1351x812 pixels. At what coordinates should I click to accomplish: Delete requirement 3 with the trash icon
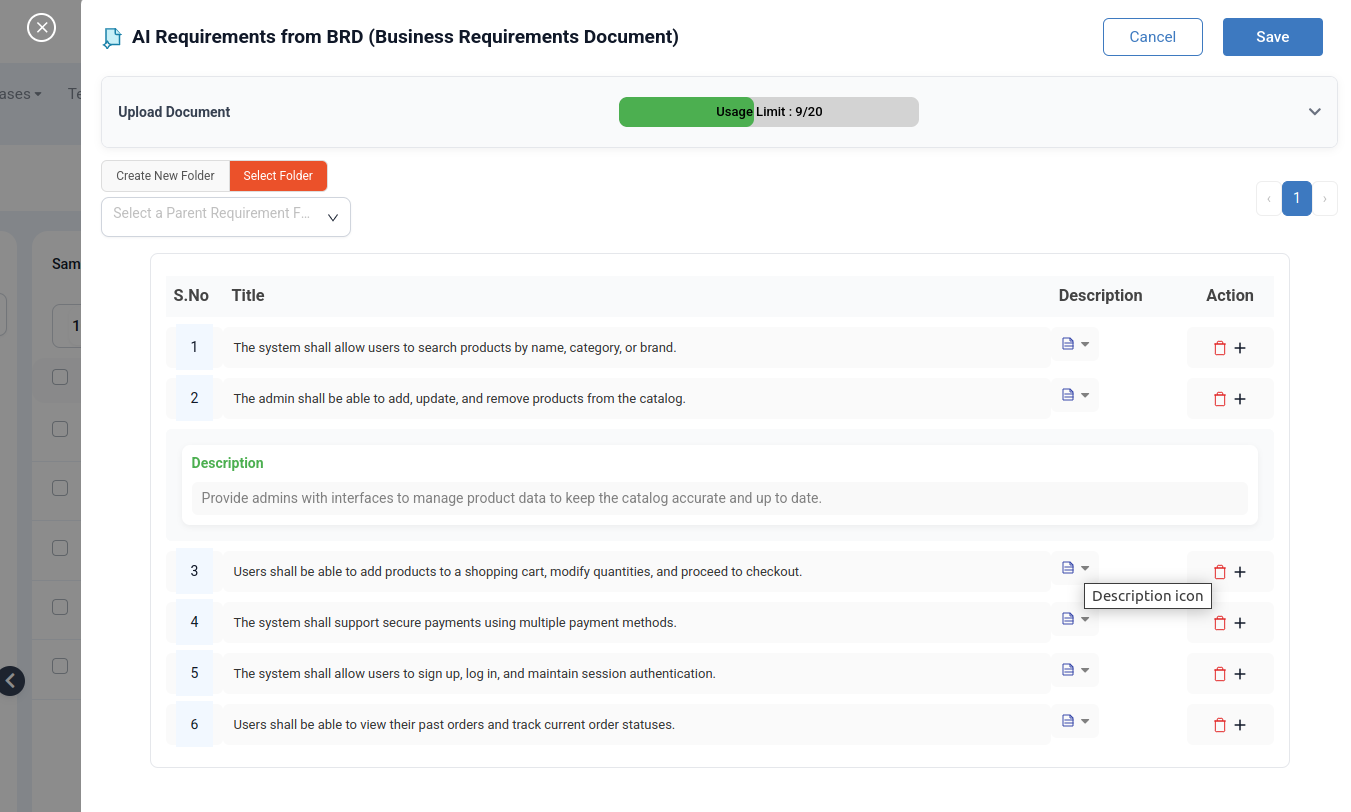click(1219, 572)
